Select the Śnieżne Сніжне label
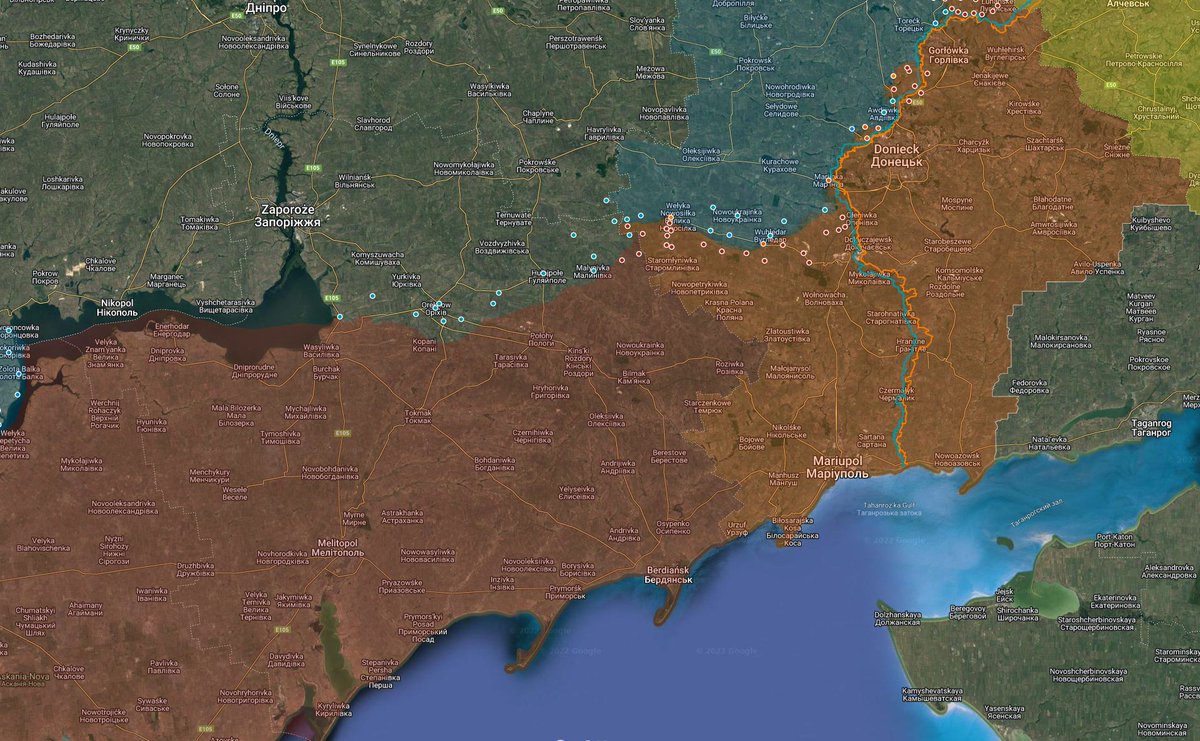Viewport: 1200px width, 741px height. [1116, 151]
